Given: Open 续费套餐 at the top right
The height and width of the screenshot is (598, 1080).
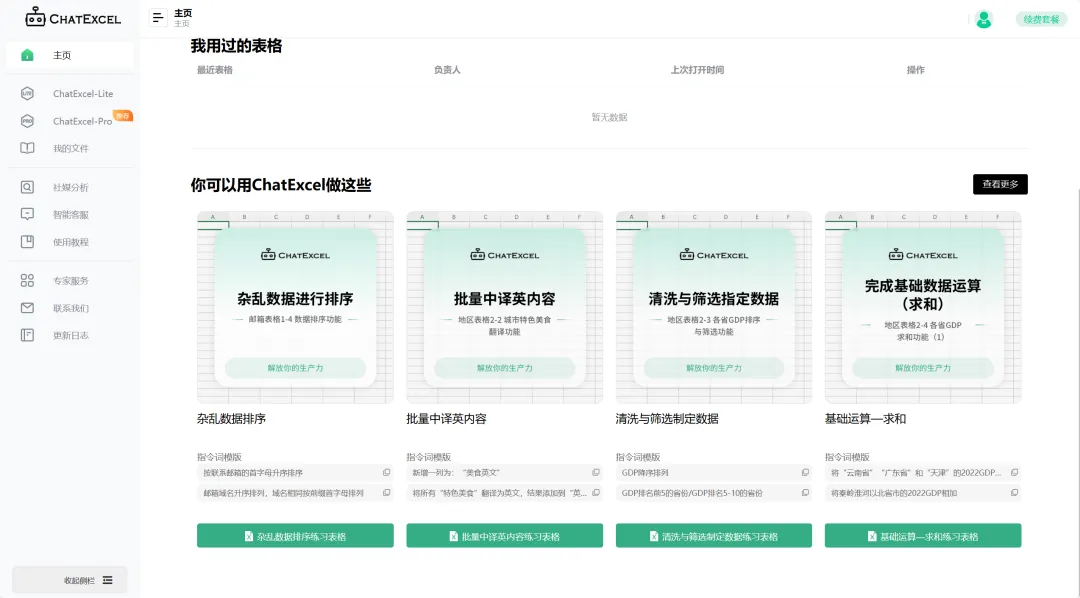Looking at the screenshot, I should (1041, 18).
